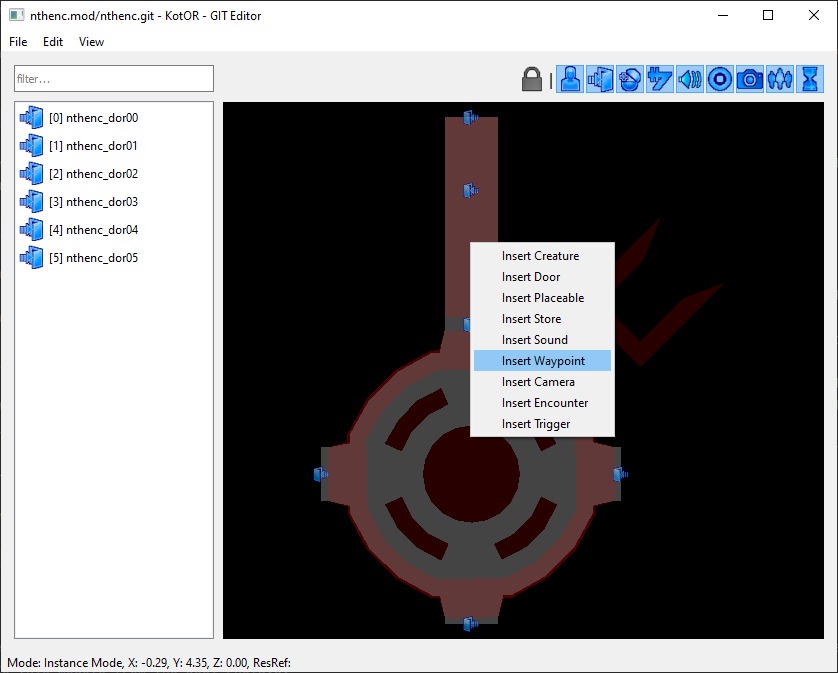Choose Insert Door from context menu
Viewport: 838px width, 673px height.
point(542,277)
